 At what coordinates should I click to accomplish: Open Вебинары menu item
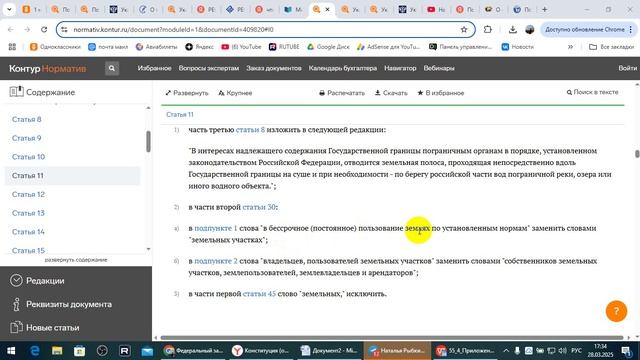click(439, 68)
